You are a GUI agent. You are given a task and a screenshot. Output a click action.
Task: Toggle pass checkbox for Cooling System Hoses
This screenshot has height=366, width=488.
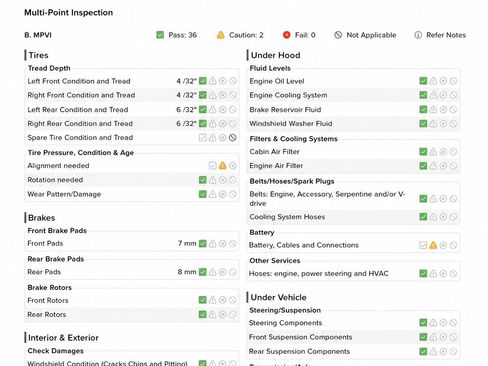click(x=423, y=217)
